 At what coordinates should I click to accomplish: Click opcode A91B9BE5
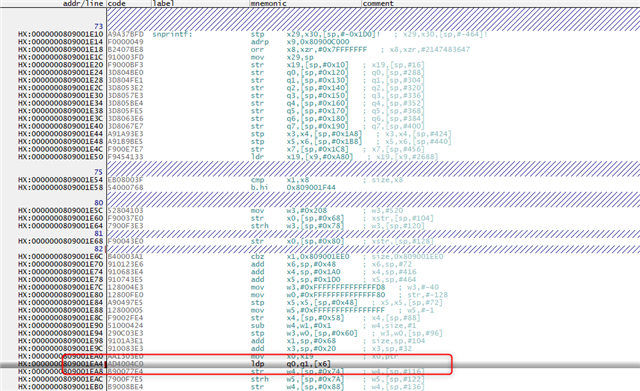(126, 142)
